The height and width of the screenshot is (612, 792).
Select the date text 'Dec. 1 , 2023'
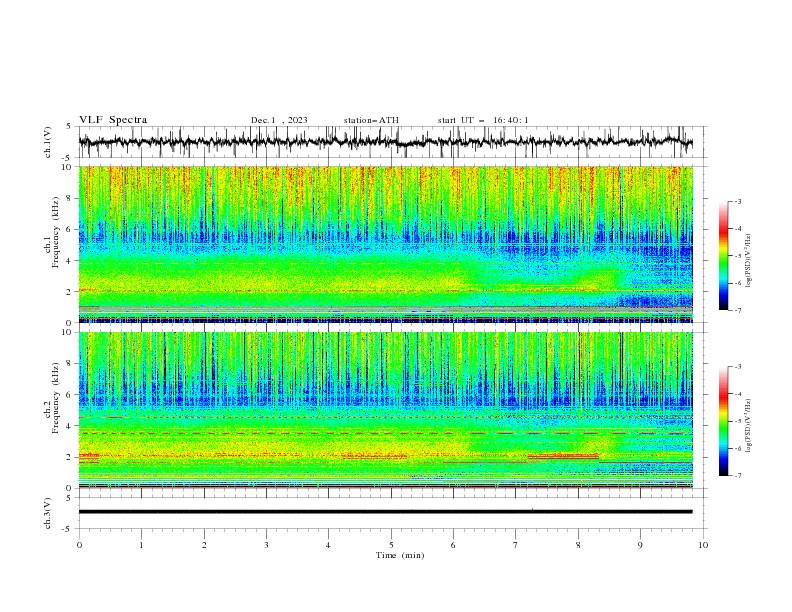(279, 120)
